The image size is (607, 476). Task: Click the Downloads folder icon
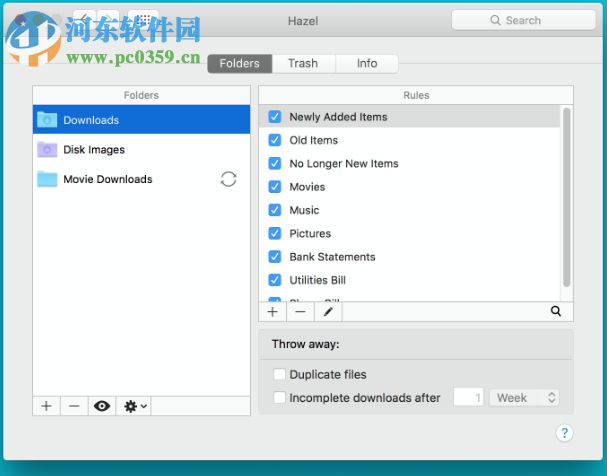click(47, 120)
